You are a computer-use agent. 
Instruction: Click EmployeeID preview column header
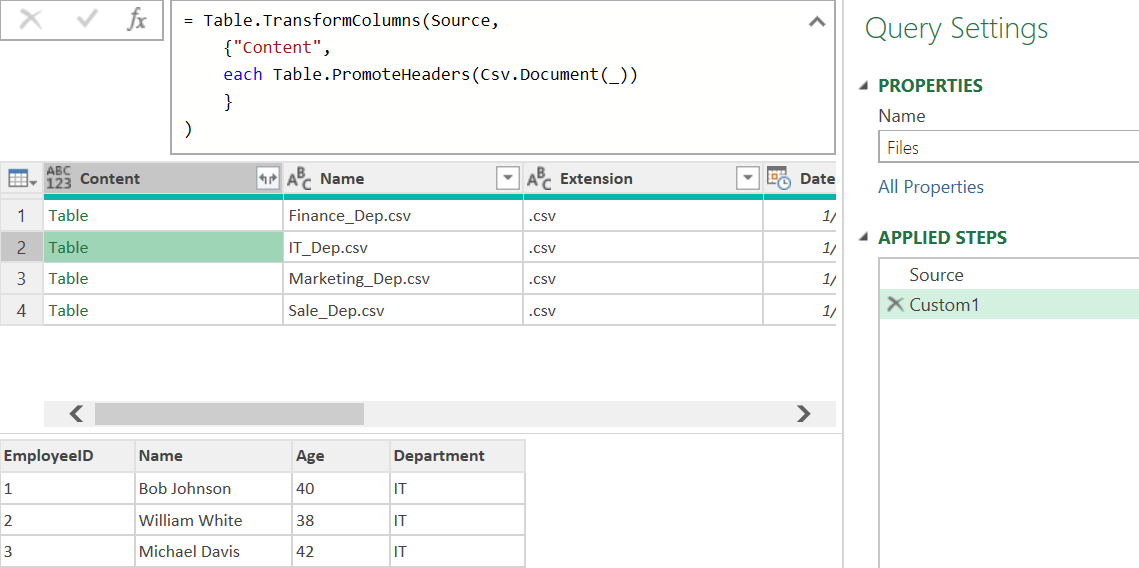[x=68, y=455]
